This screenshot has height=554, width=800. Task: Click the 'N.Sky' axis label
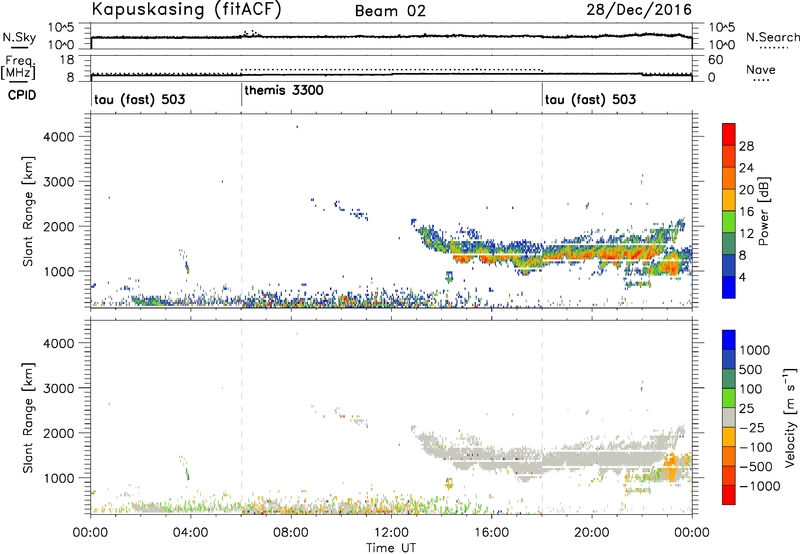coord(19,37)
